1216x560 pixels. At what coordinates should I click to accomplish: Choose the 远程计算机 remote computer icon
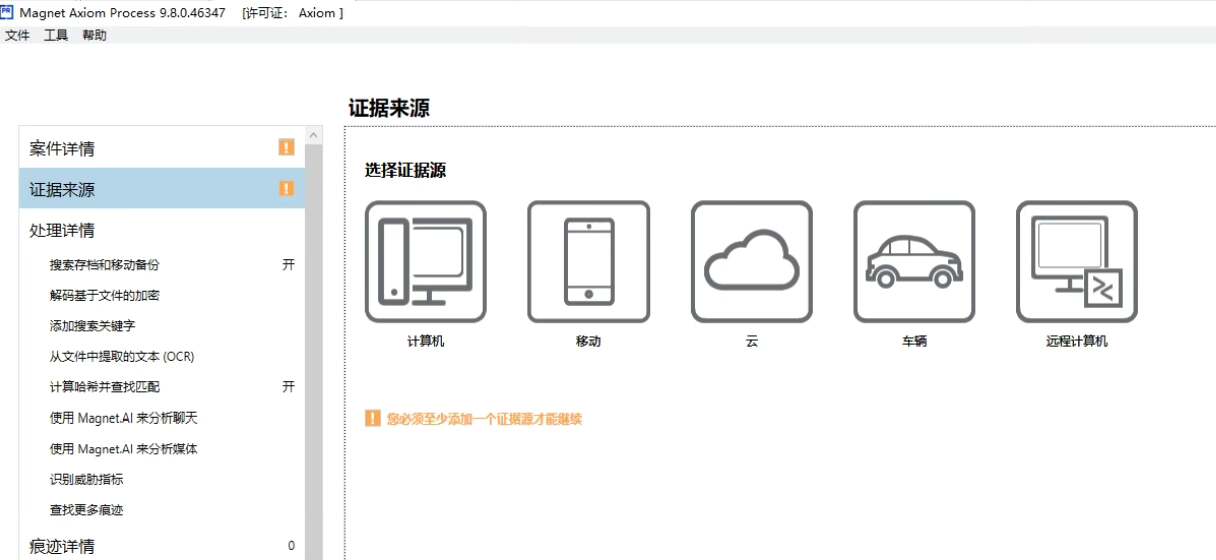pyautogui.click(x=1077, y=262)
